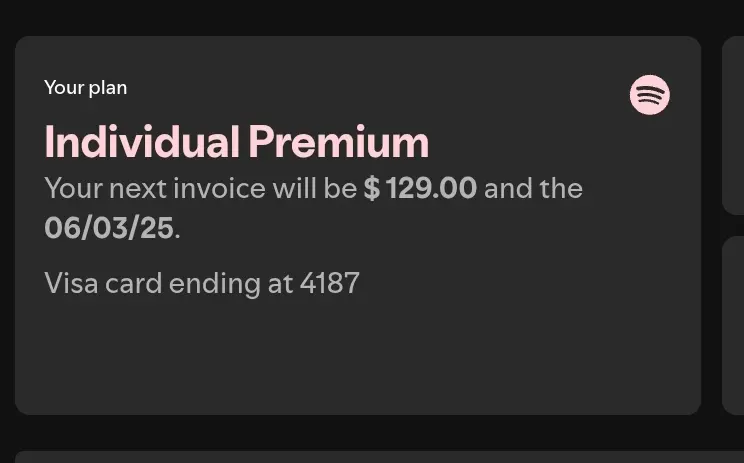Click the $ 129.00 invoice amount
Screen dimensions: 744x463
[x=420, y=188]
